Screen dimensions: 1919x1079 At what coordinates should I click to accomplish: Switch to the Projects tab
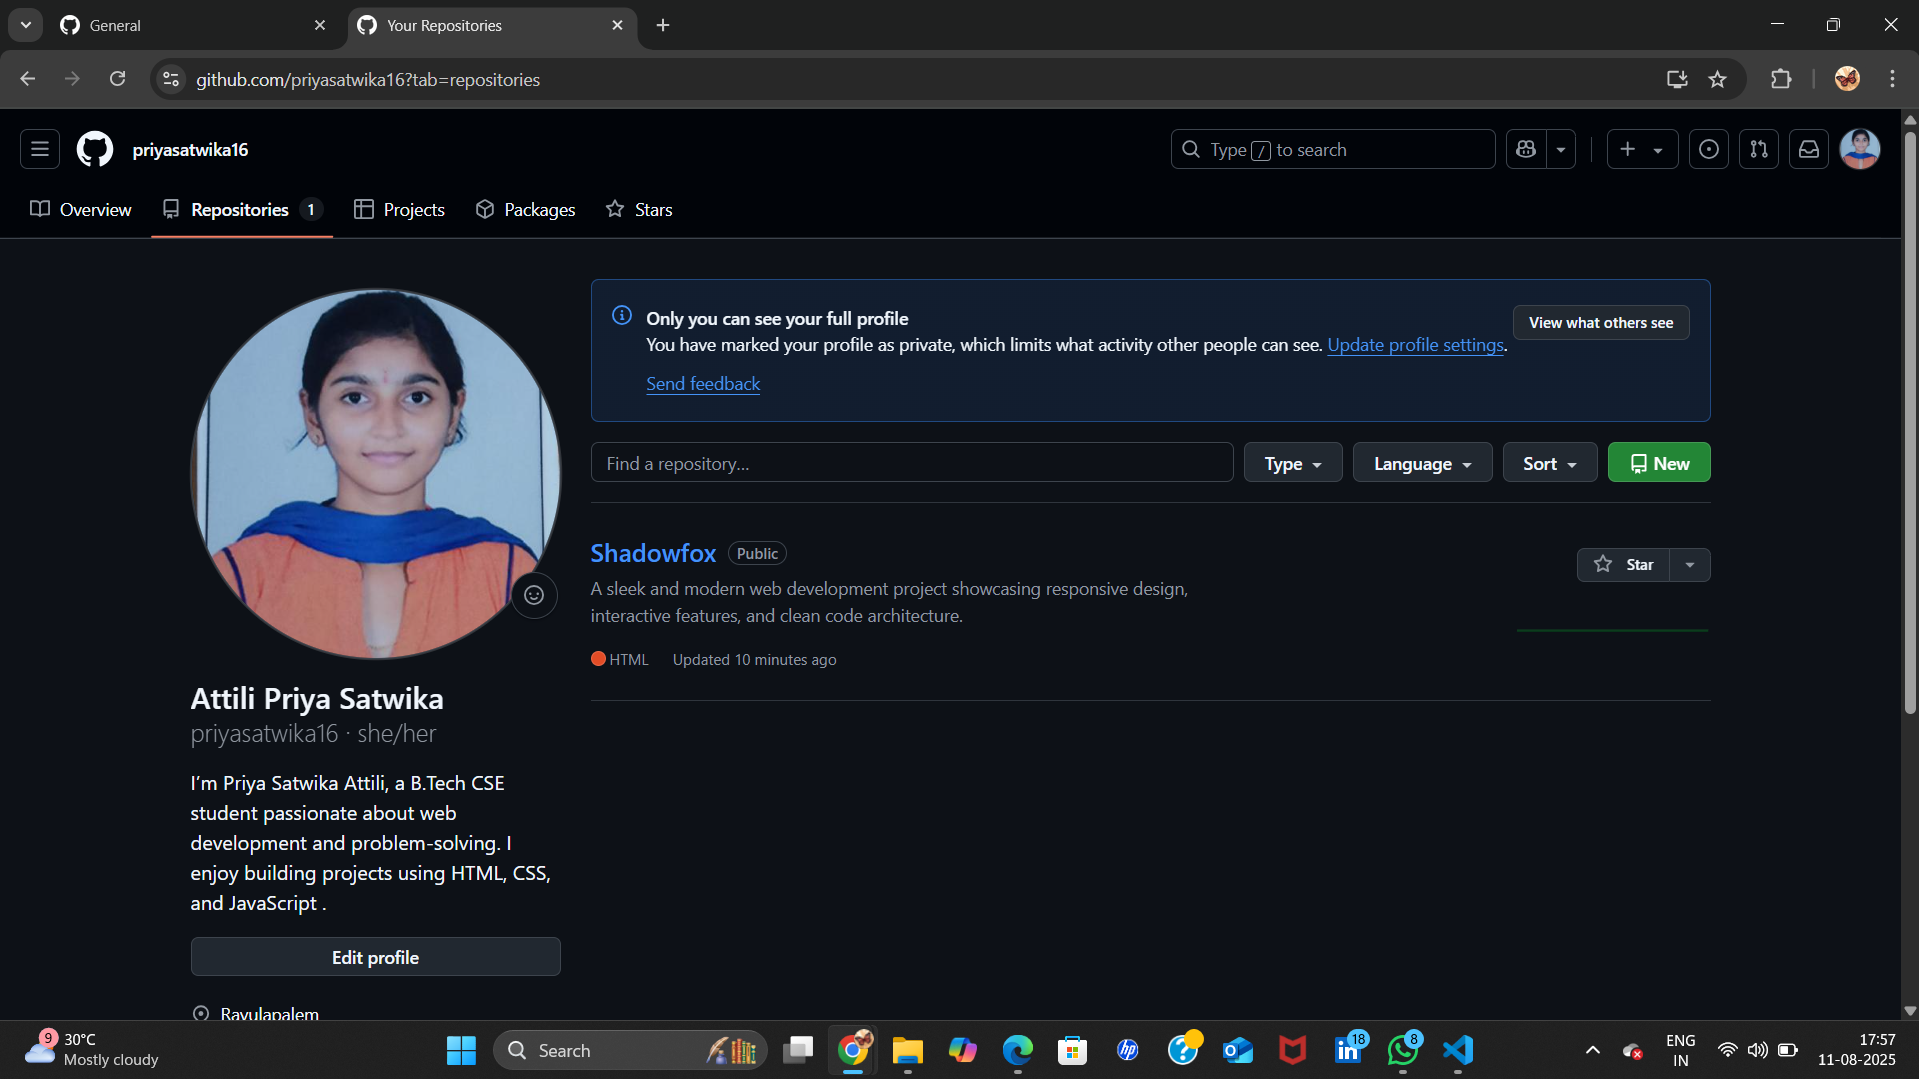tap(399, 209)
